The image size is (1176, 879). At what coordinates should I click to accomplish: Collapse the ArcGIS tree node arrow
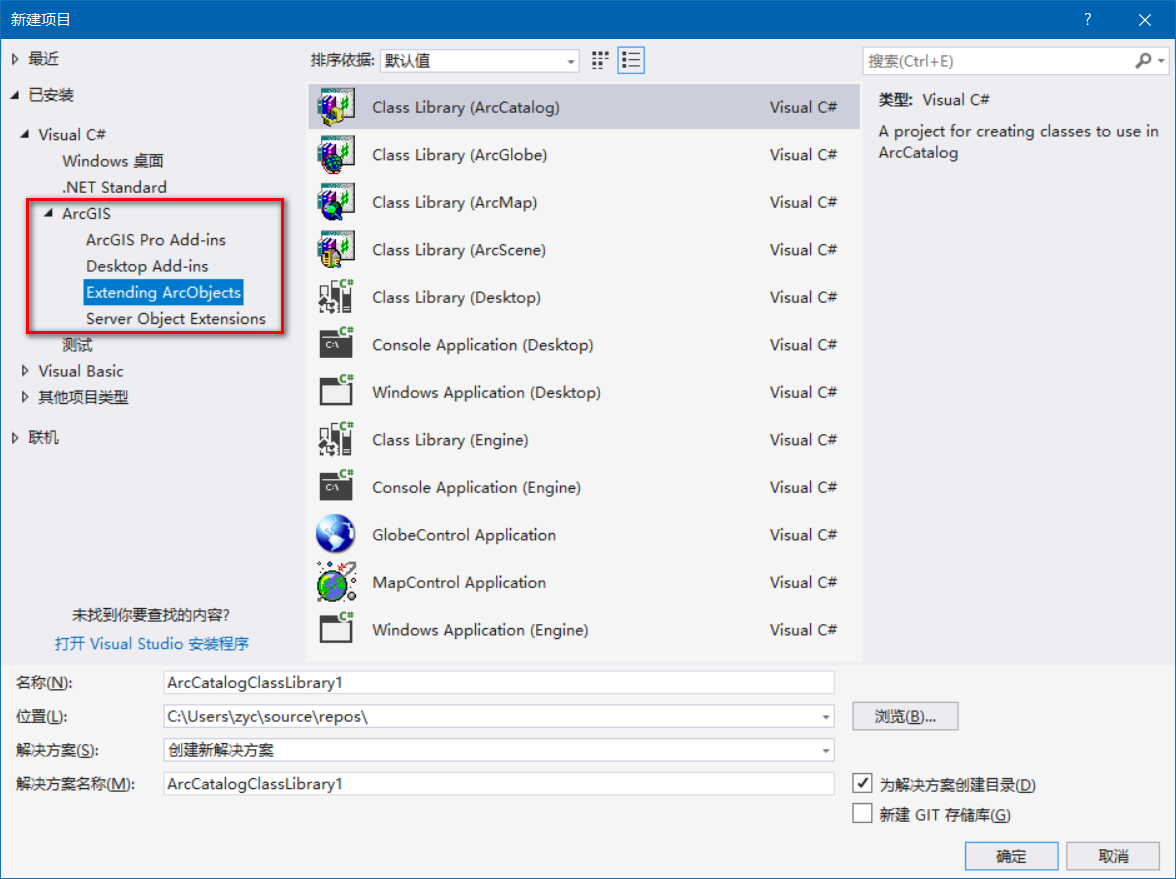[49, 214]
